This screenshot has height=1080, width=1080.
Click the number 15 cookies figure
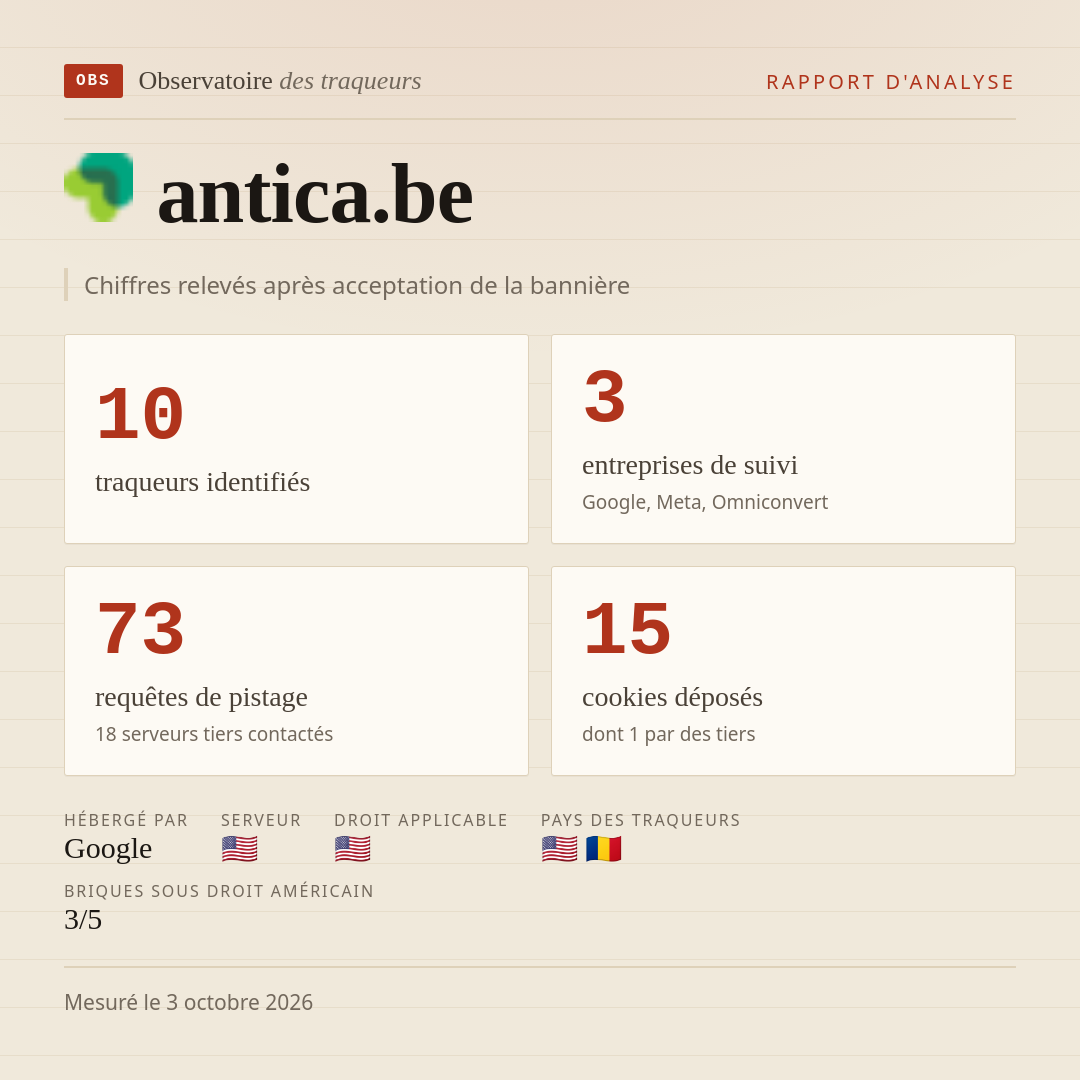pos(627,630)
